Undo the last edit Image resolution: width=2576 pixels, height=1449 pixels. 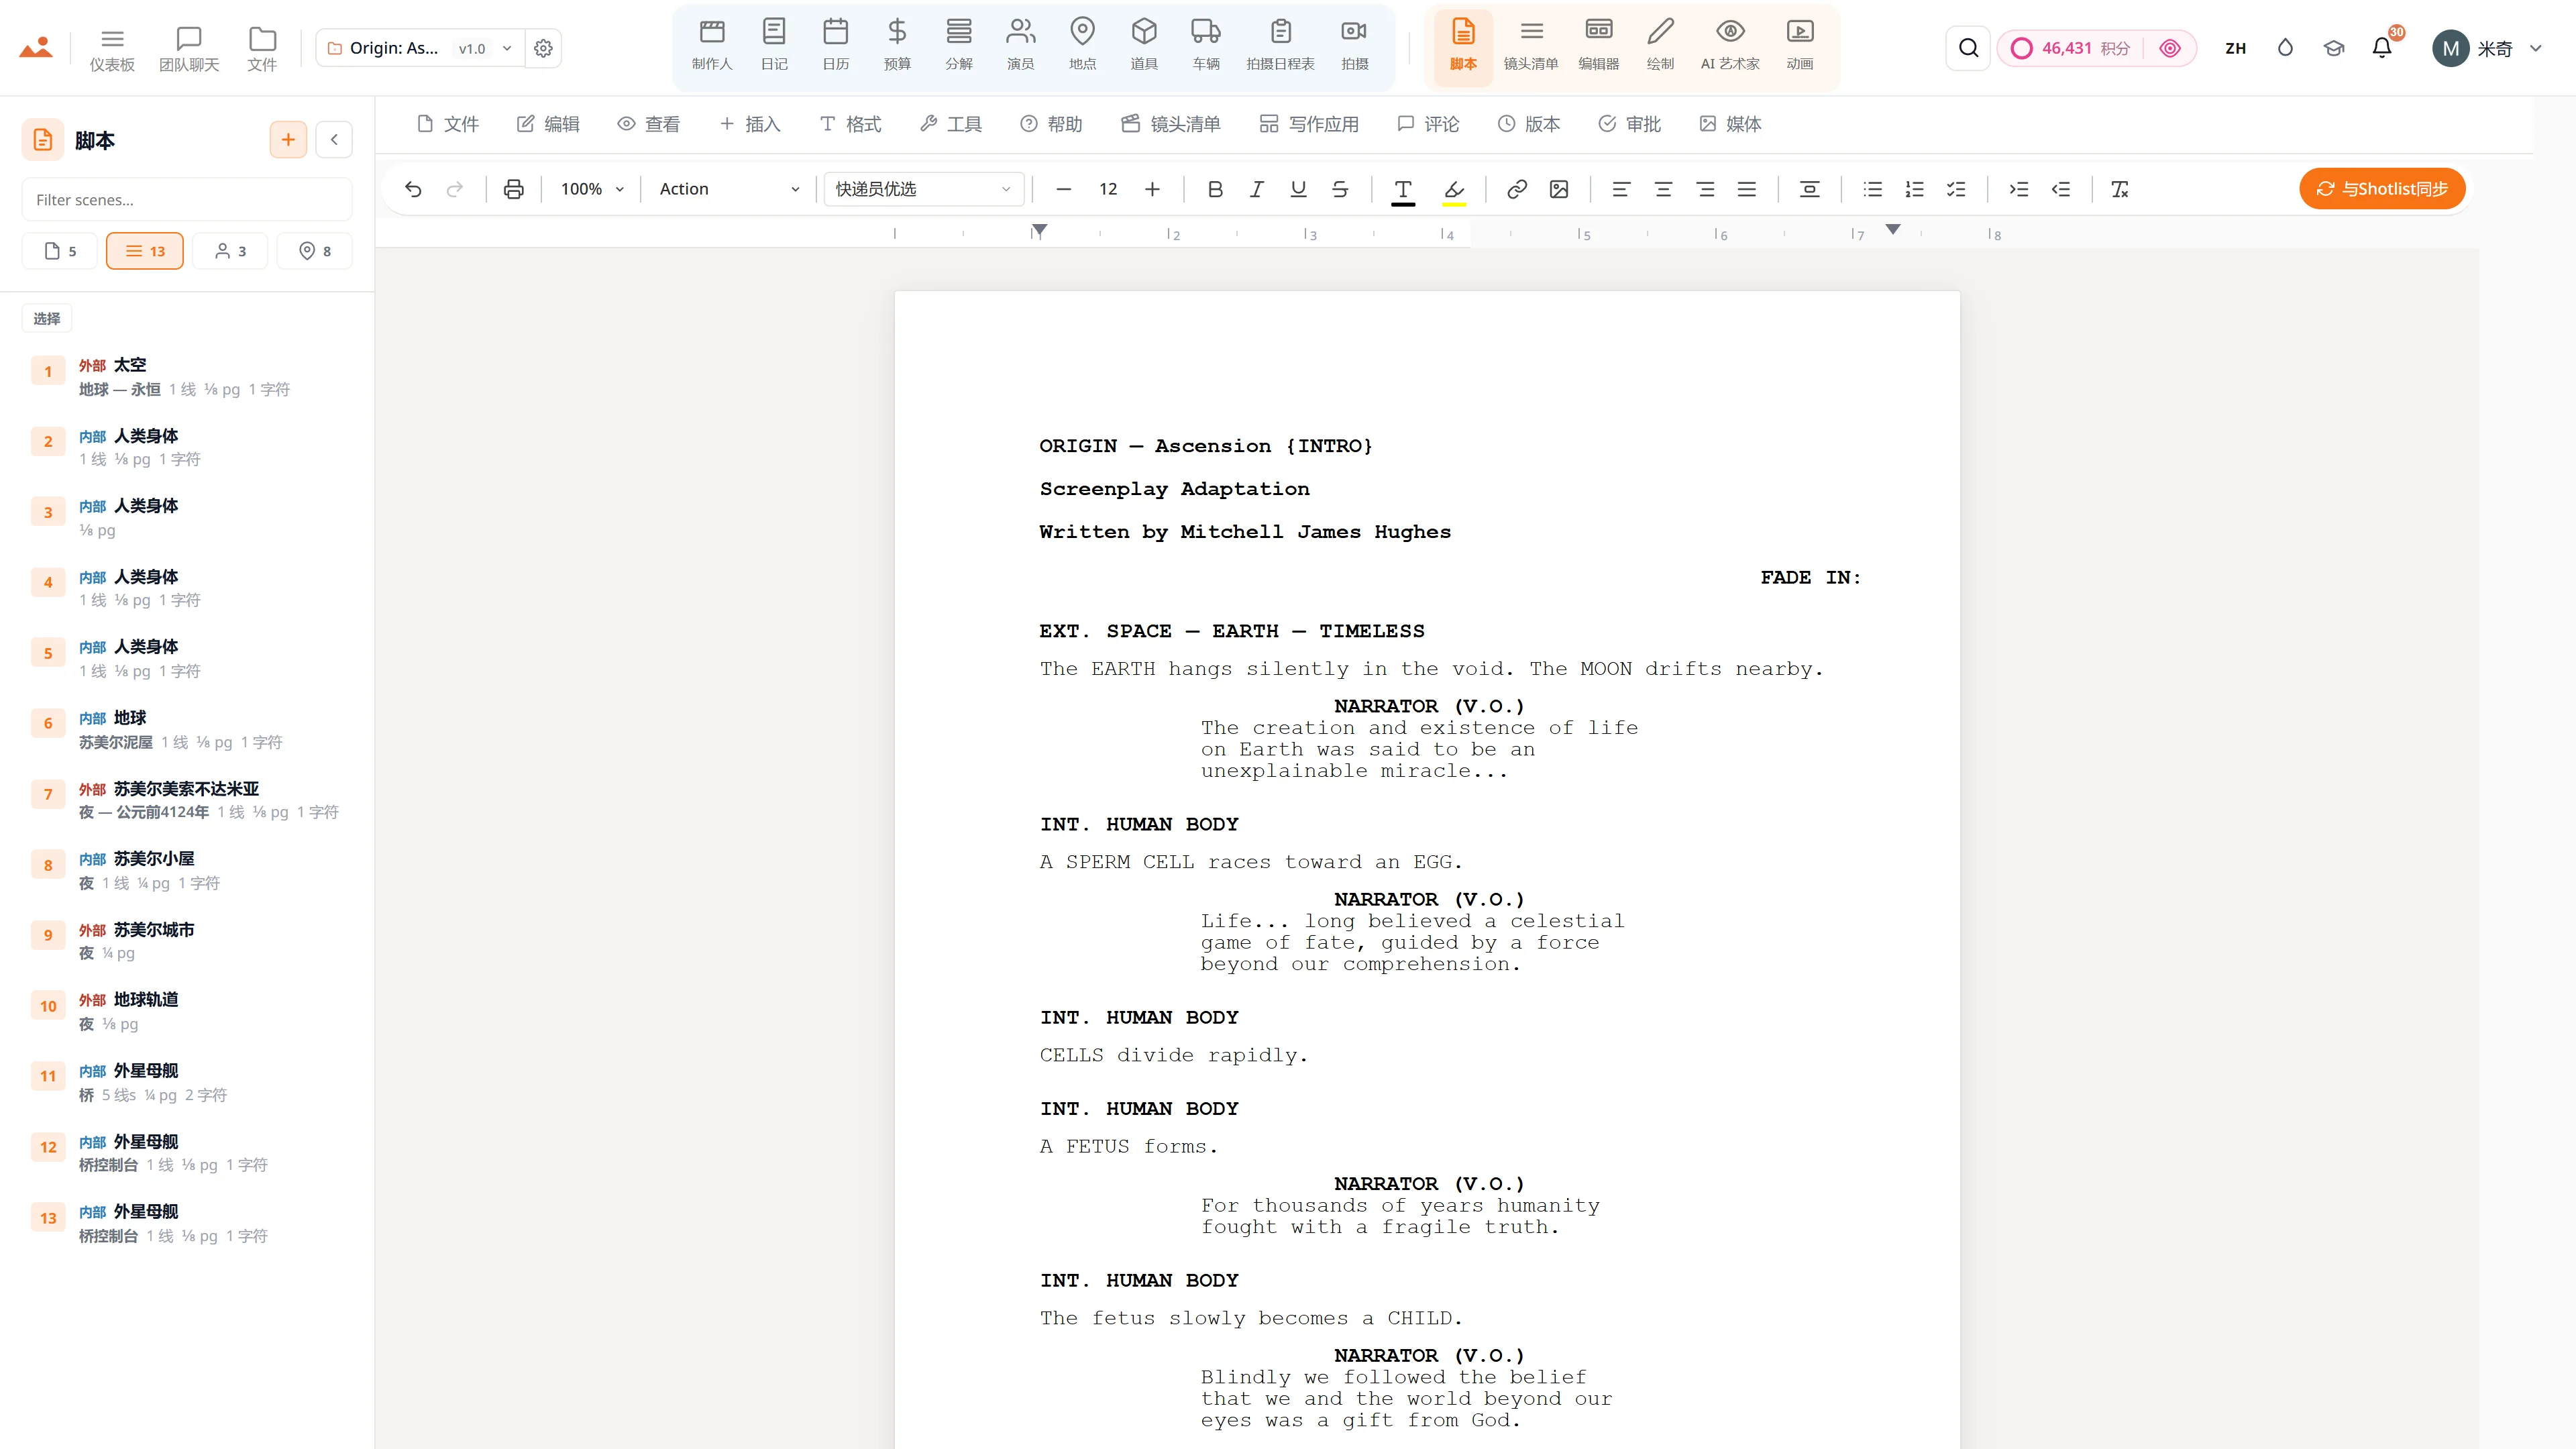413,189
